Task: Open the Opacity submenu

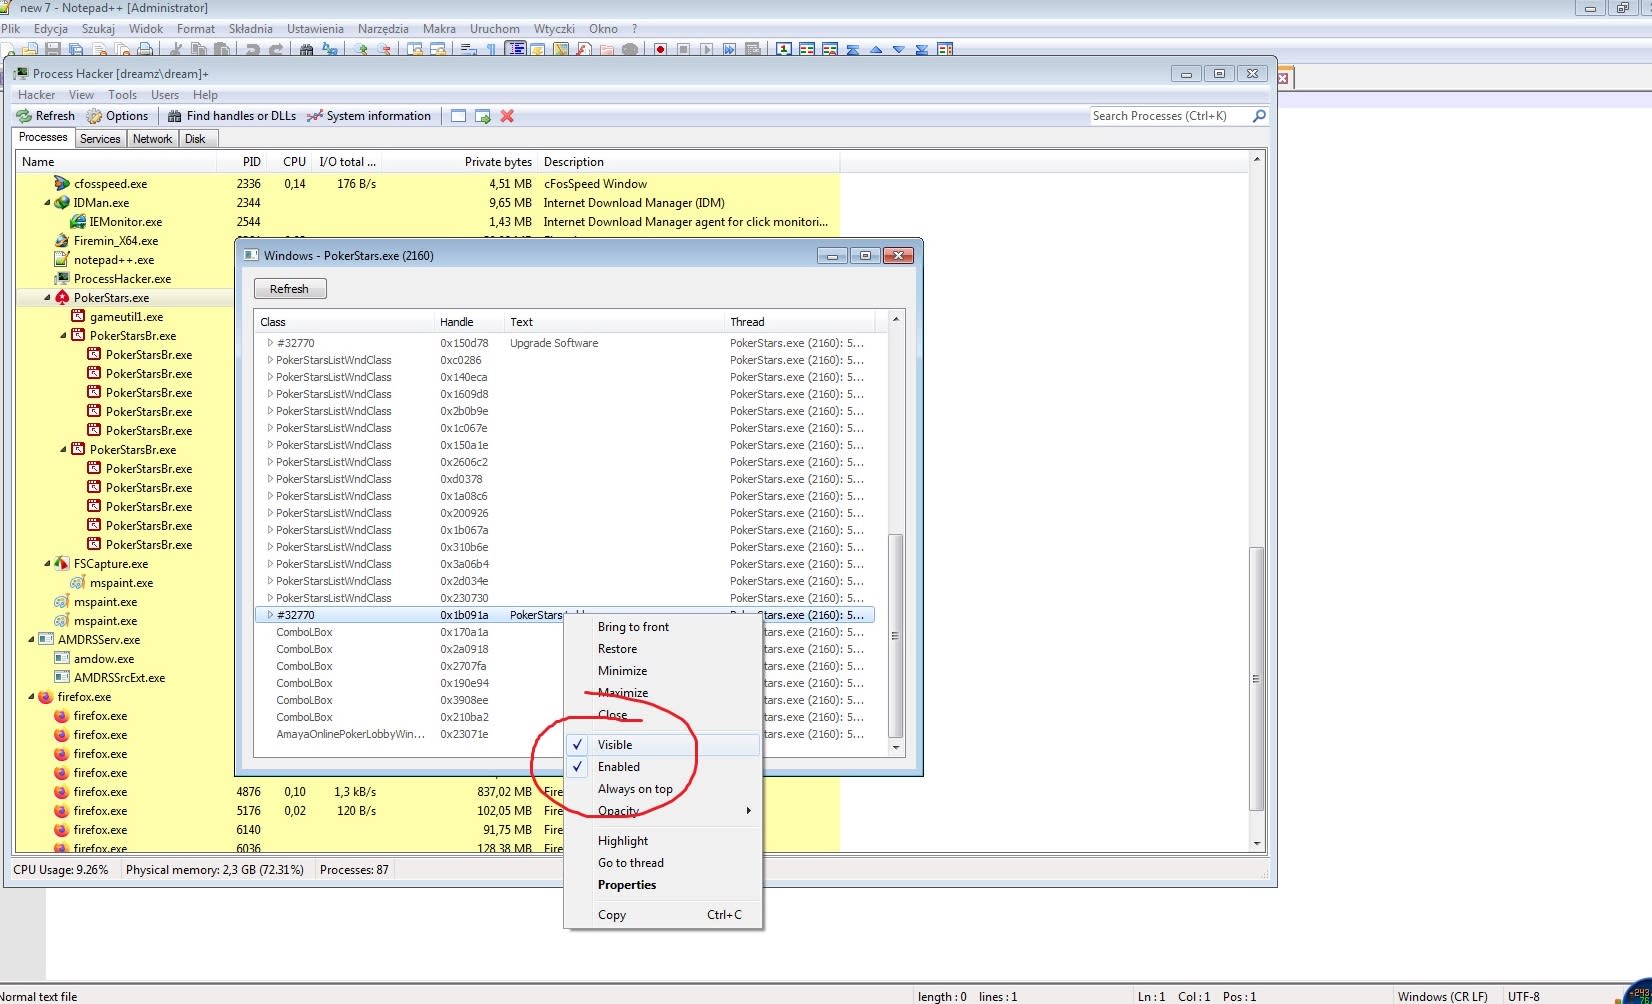Action: (x=661, y=811)
